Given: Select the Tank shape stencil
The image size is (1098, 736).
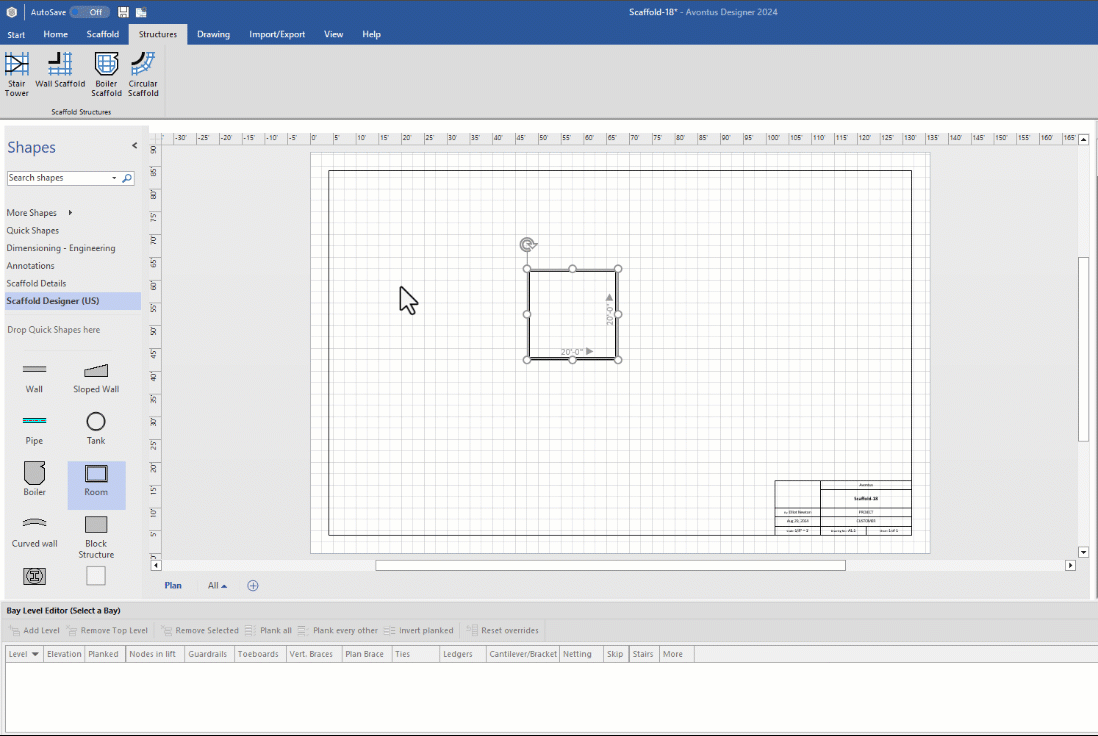Looking at the screenshot, I should point(96,428).
